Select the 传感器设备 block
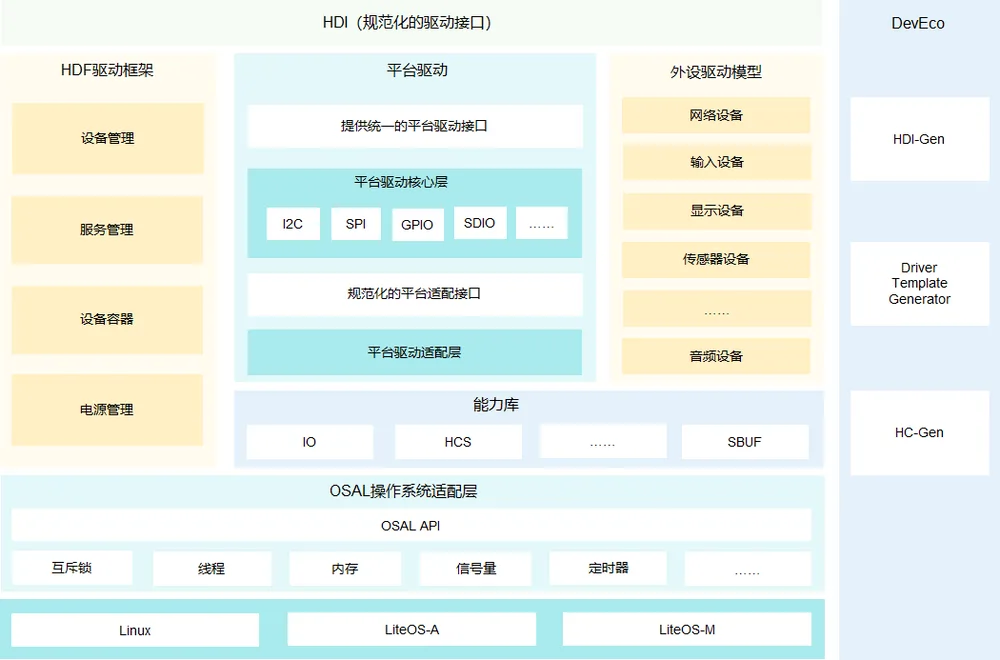The height and width of the screenshot is (660, 1000). pyautogui.click(x=716, y=260)
